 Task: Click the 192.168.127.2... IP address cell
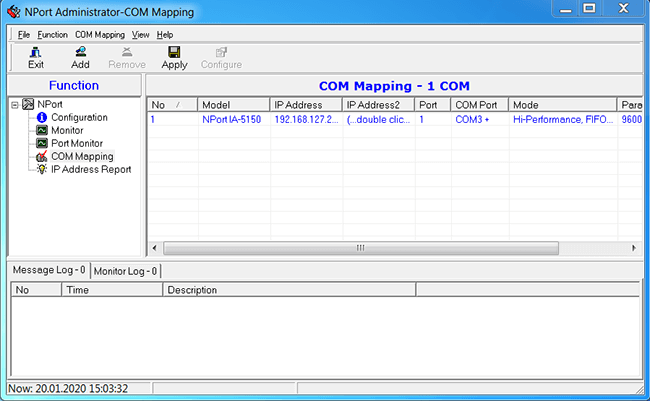pos(306,119)
